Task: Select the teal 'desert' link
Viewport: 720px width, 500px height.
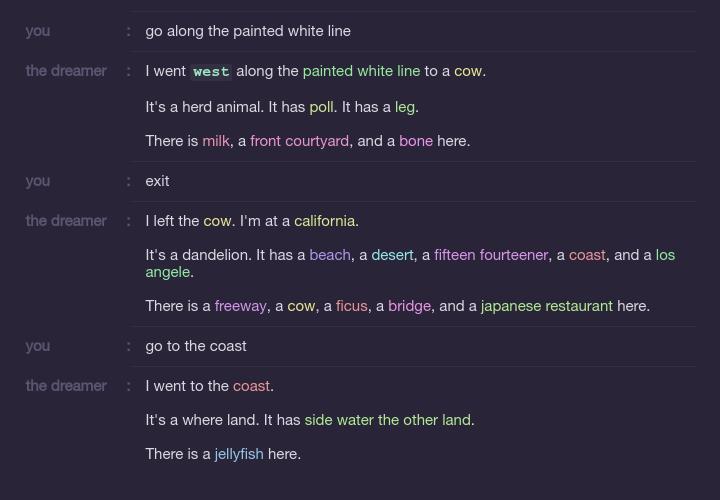Action: (393, 255)
